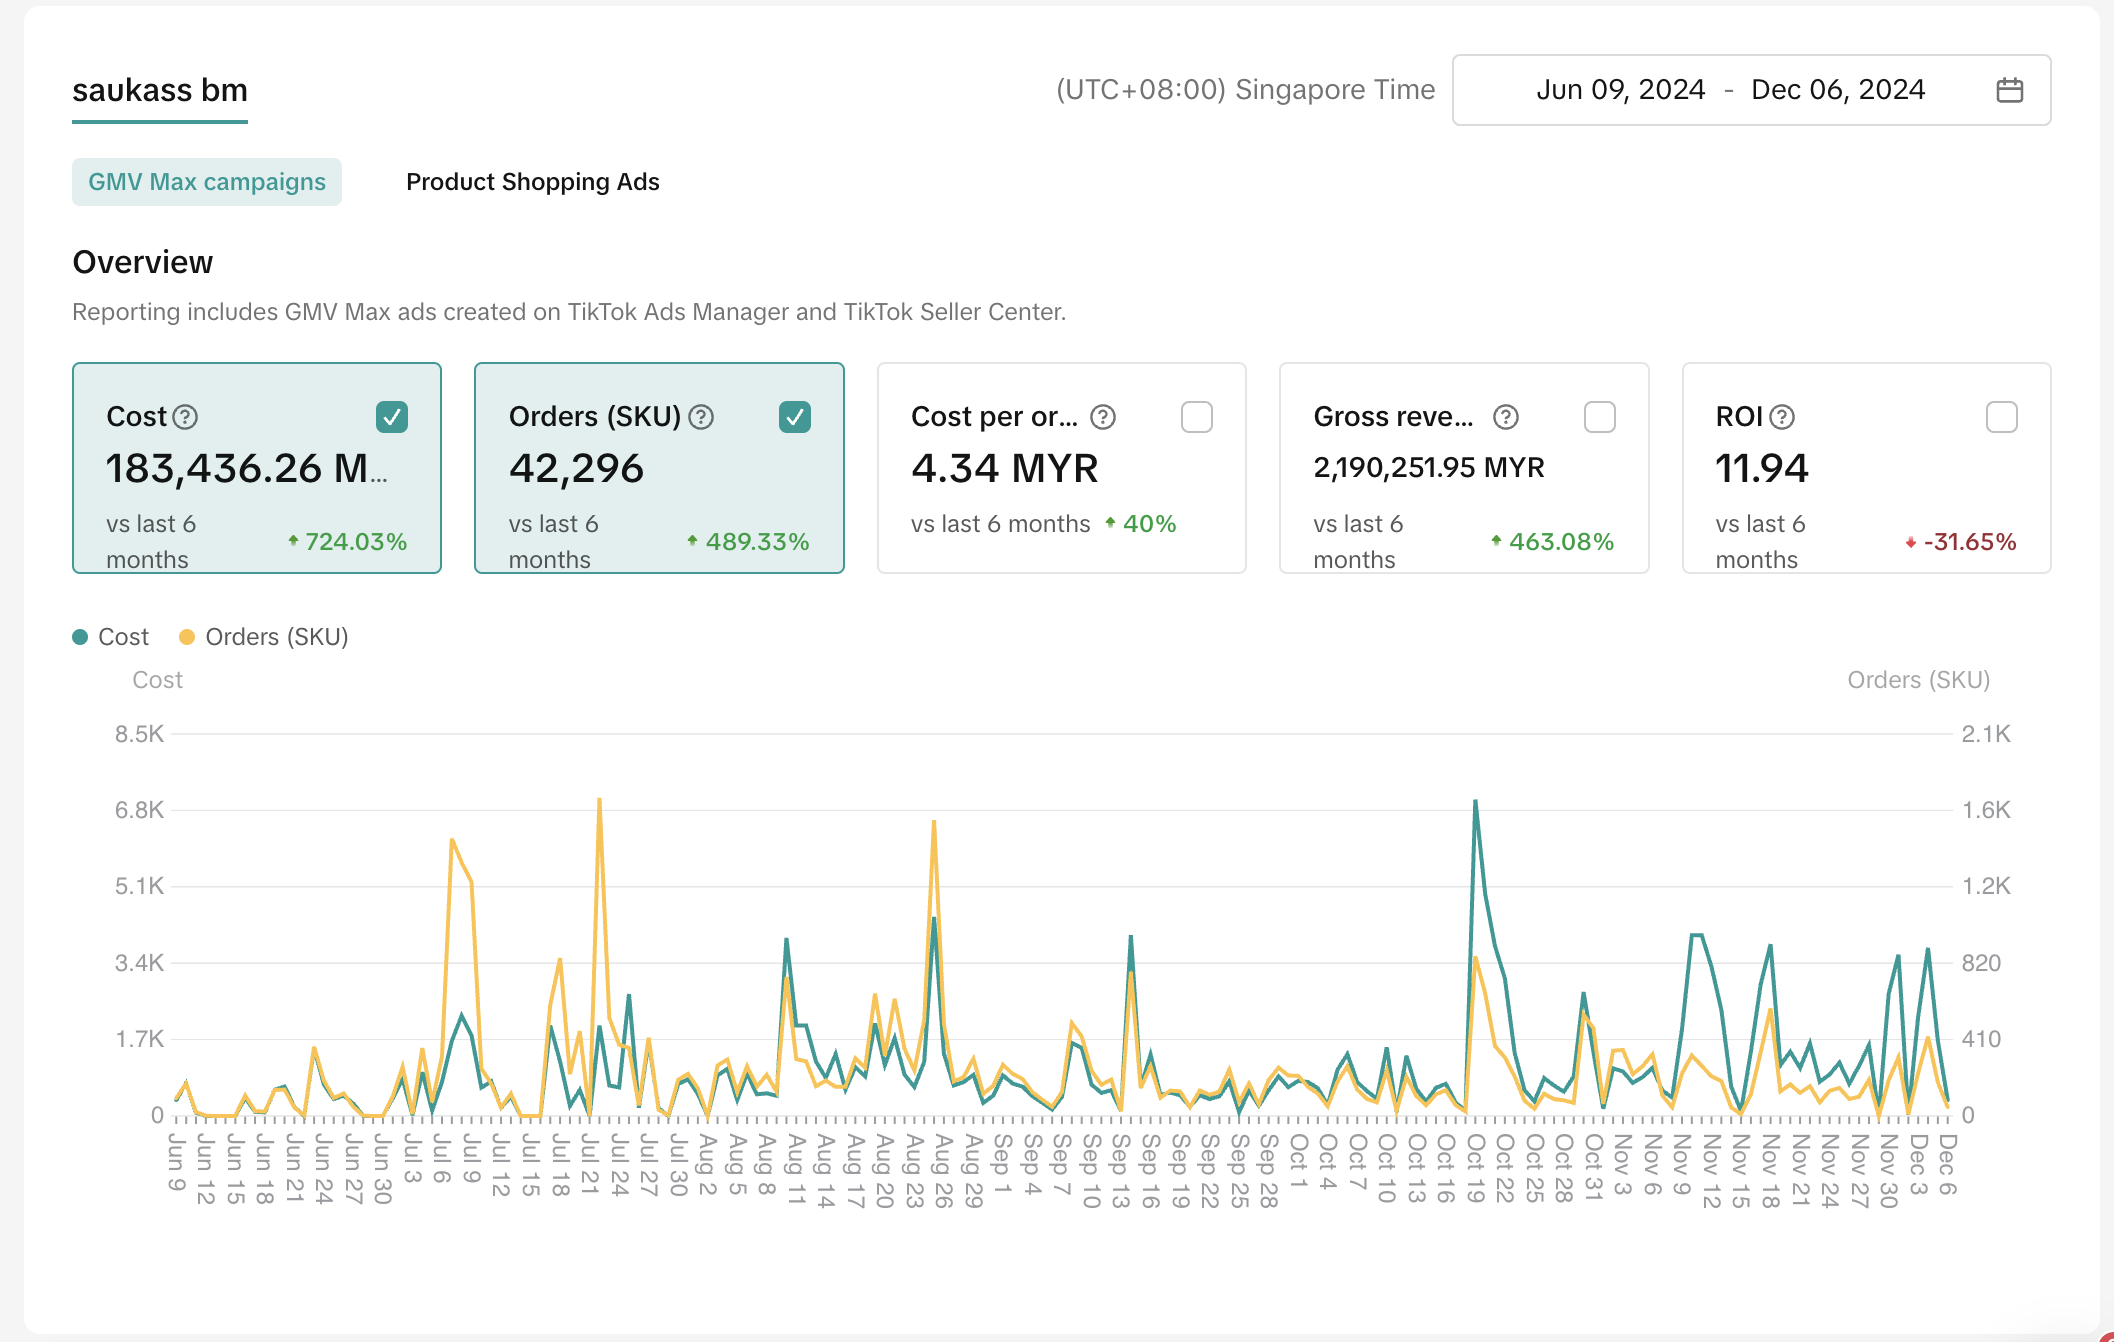The width and height of the screenshot is (2114, 1342).
Task: Click the green arrow beside 724.03%
Action: click(293, 541)
